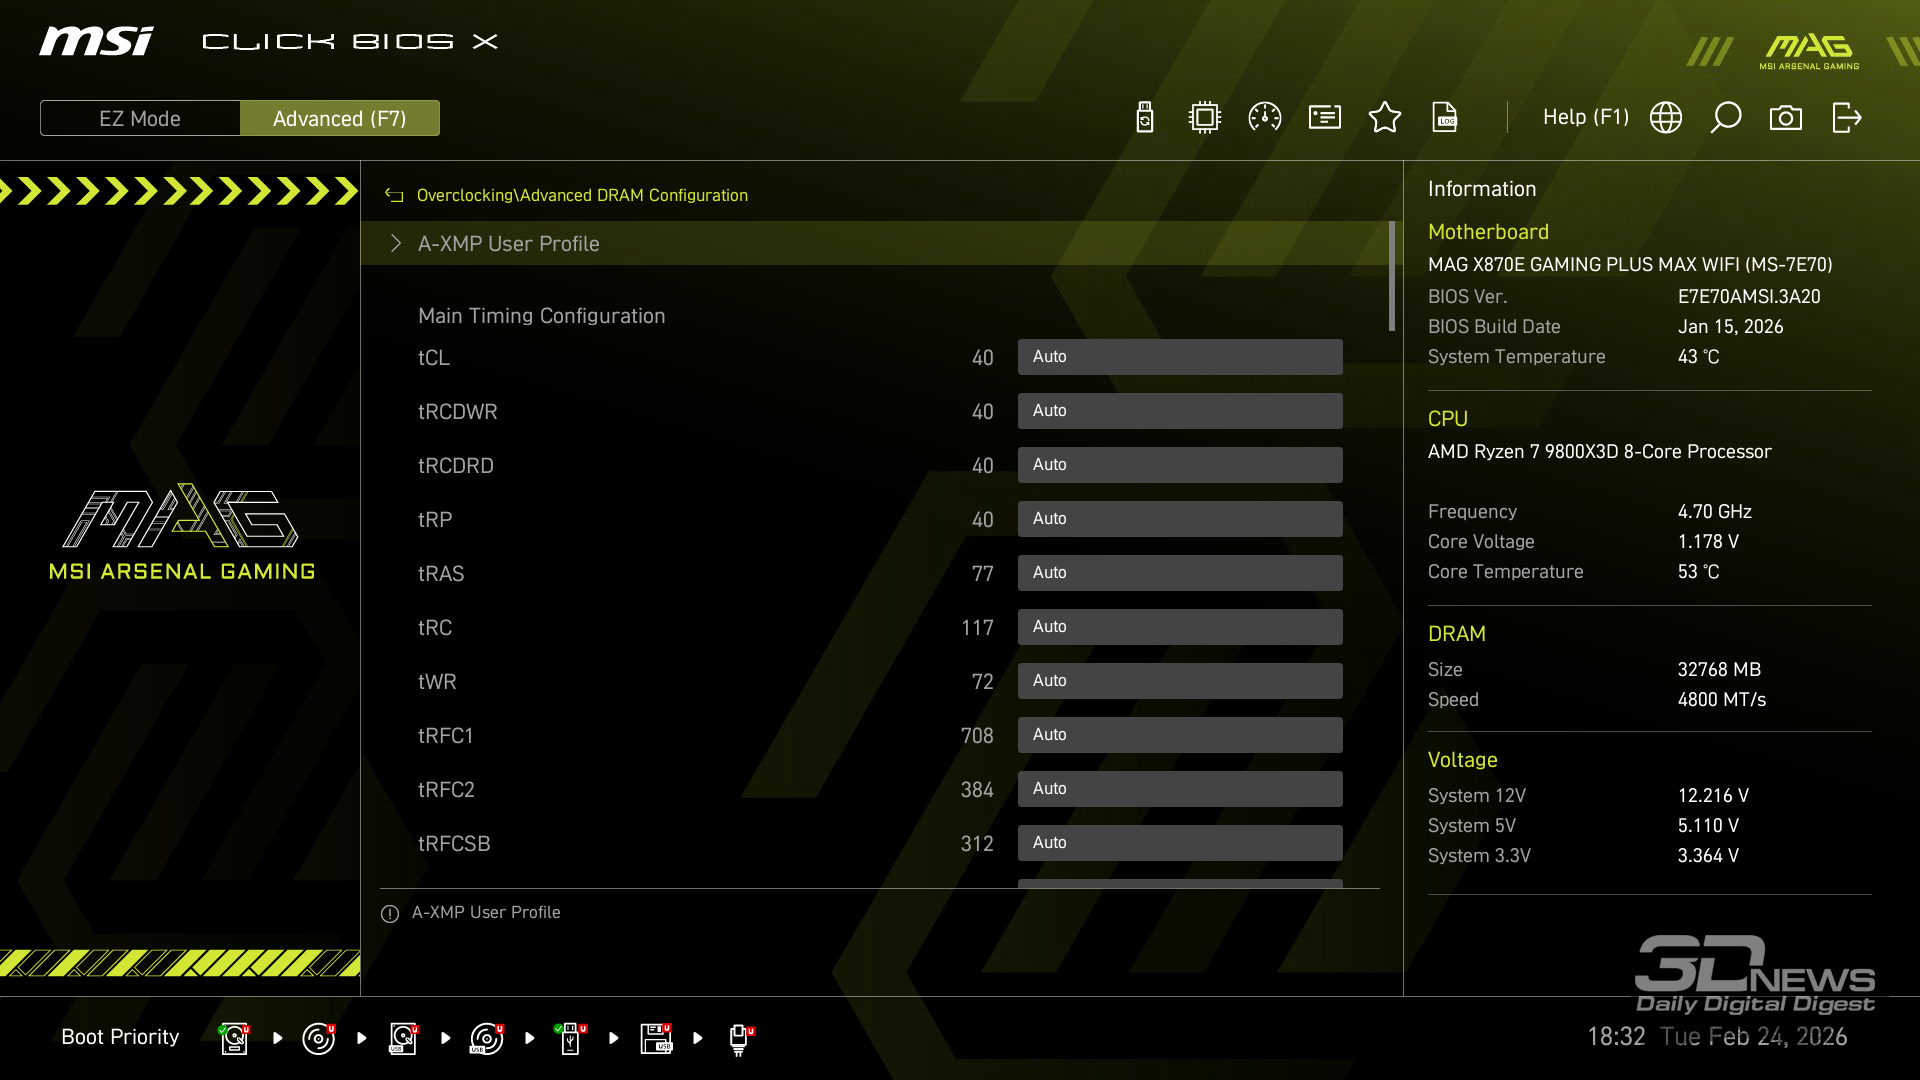The image size is (1920, 1080).
Task: Select the UEFI hard disk boot device
Action: click(234, 1038)
